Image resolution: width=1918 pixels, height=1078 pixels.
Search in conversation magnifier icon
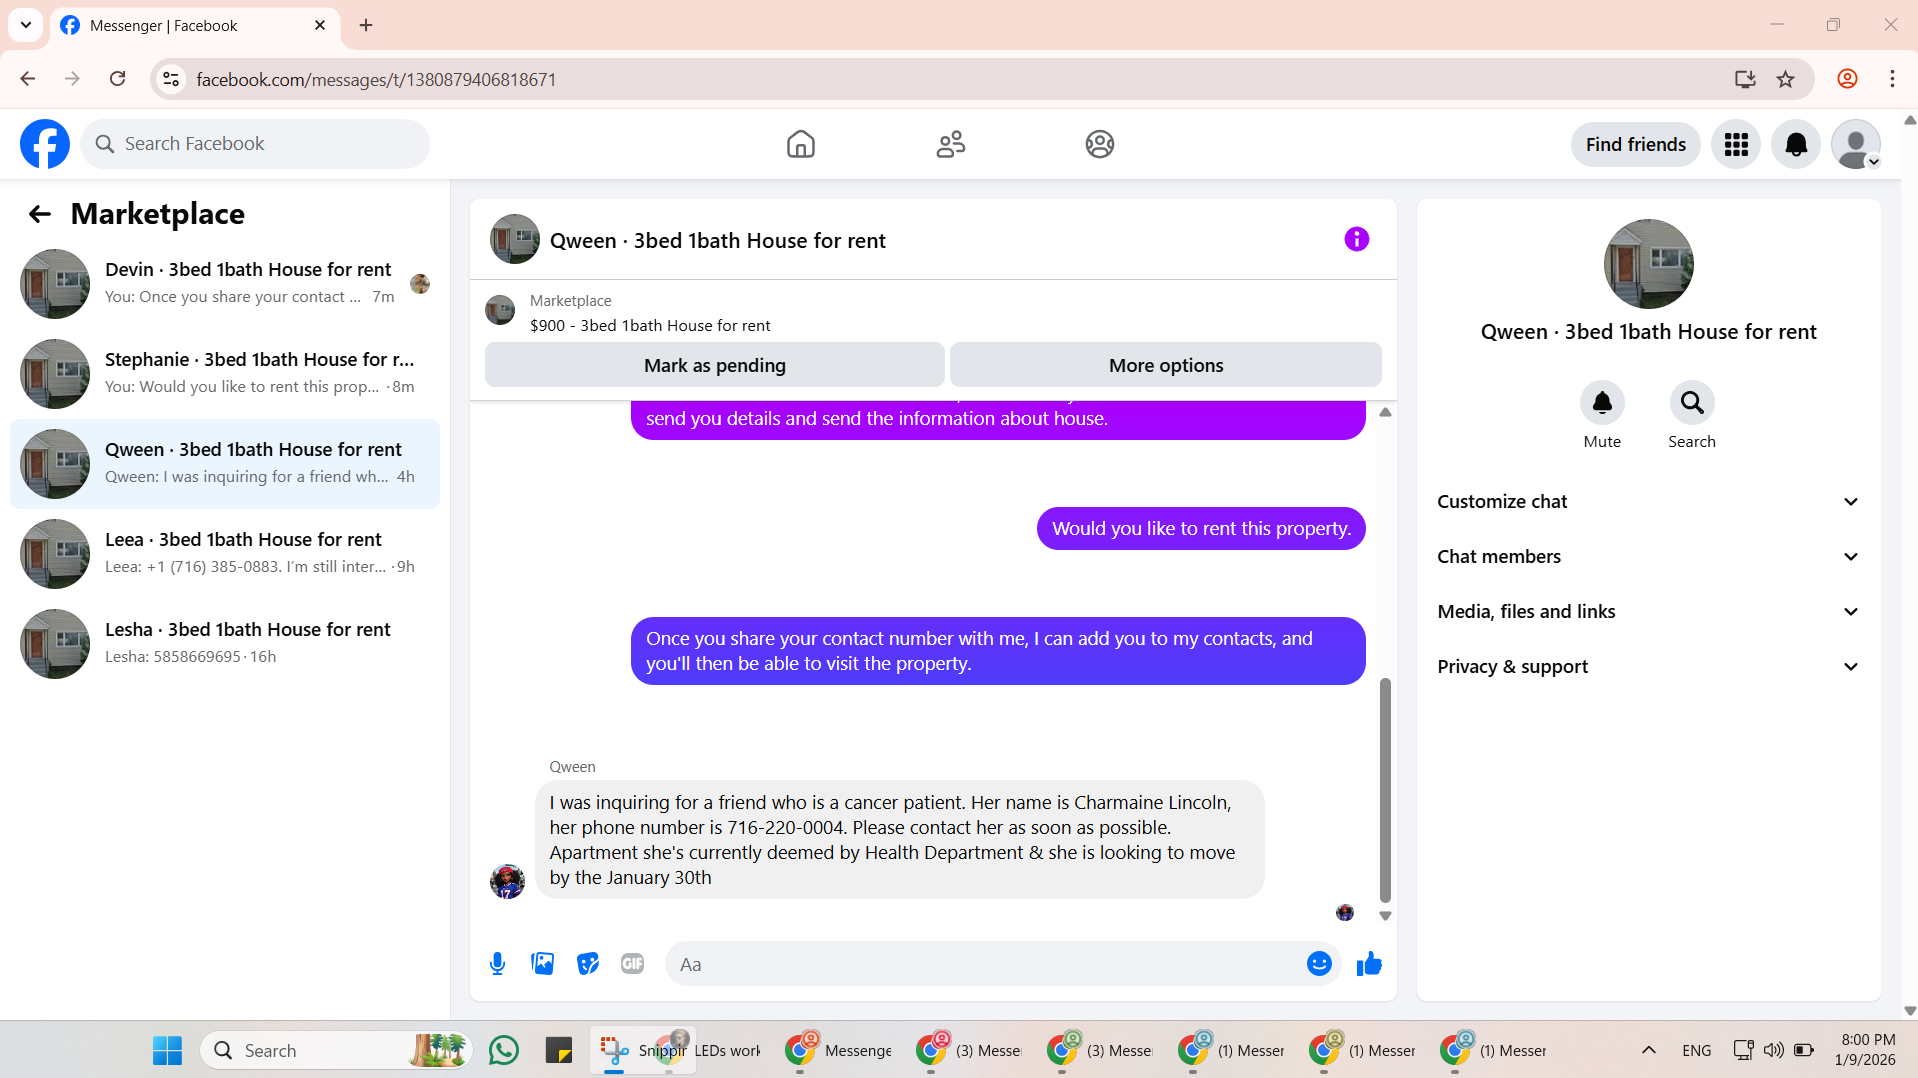pos(1692,403)
